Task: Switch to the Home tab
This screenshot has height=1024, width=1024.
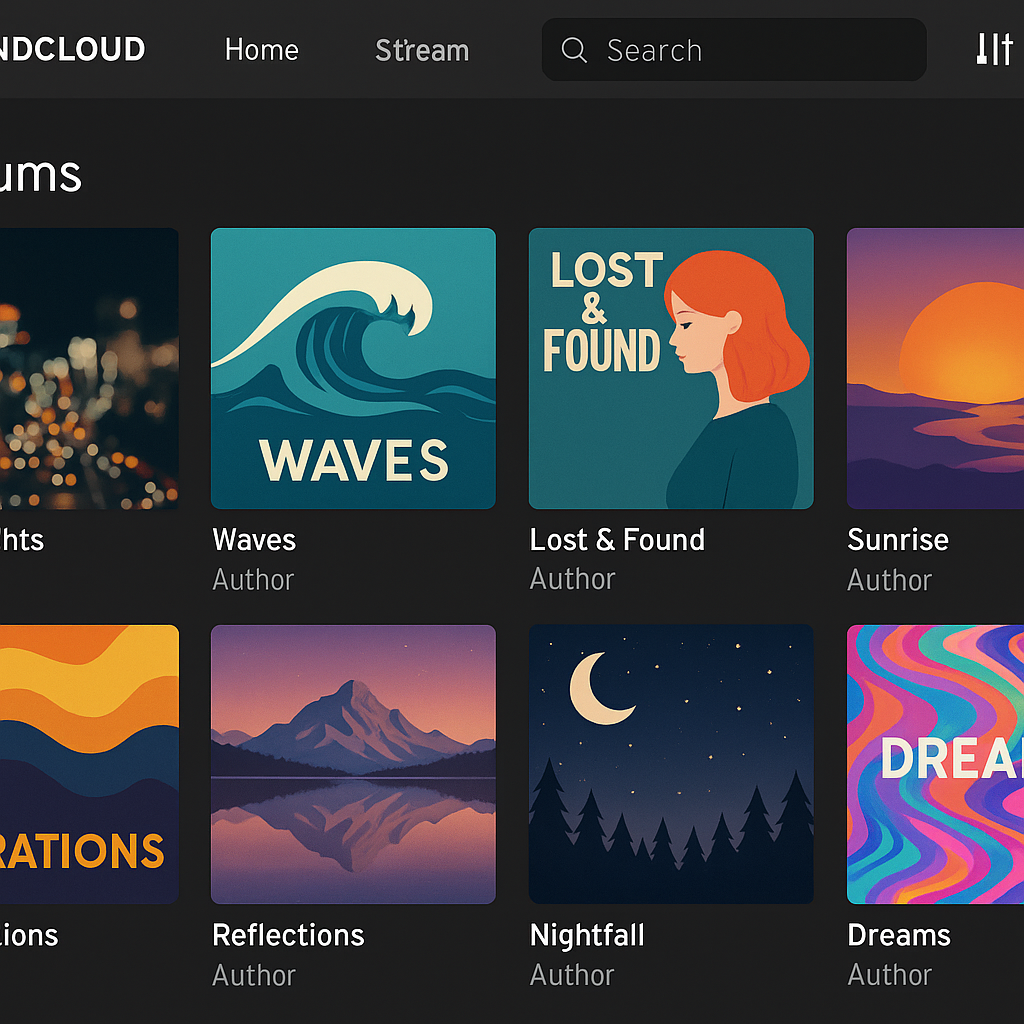Action: click(261, 50)
